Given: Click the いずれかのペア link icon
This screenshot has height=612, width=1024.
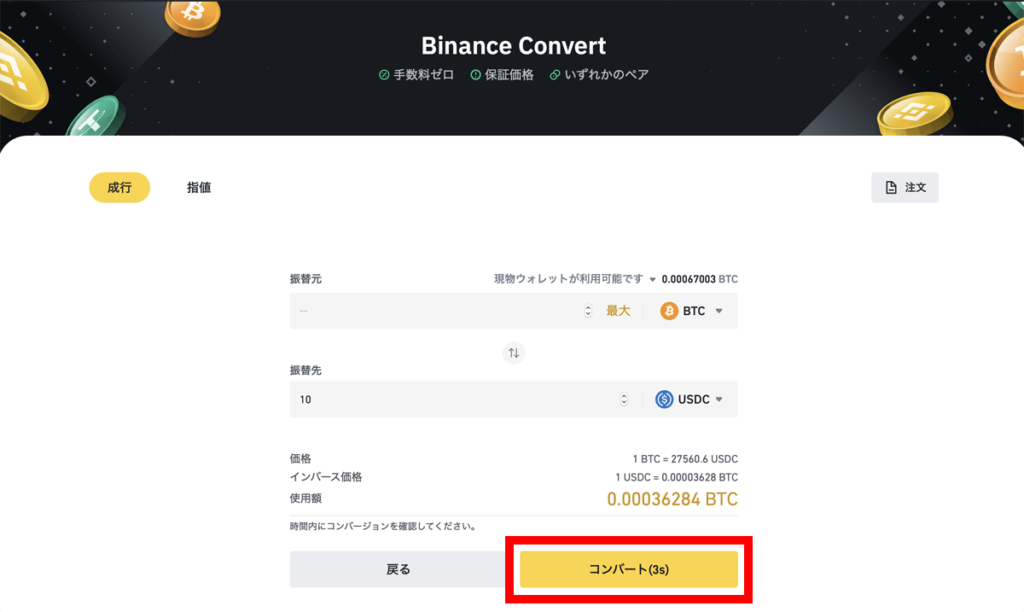Looking at the screenshot, I should point(554,75).
